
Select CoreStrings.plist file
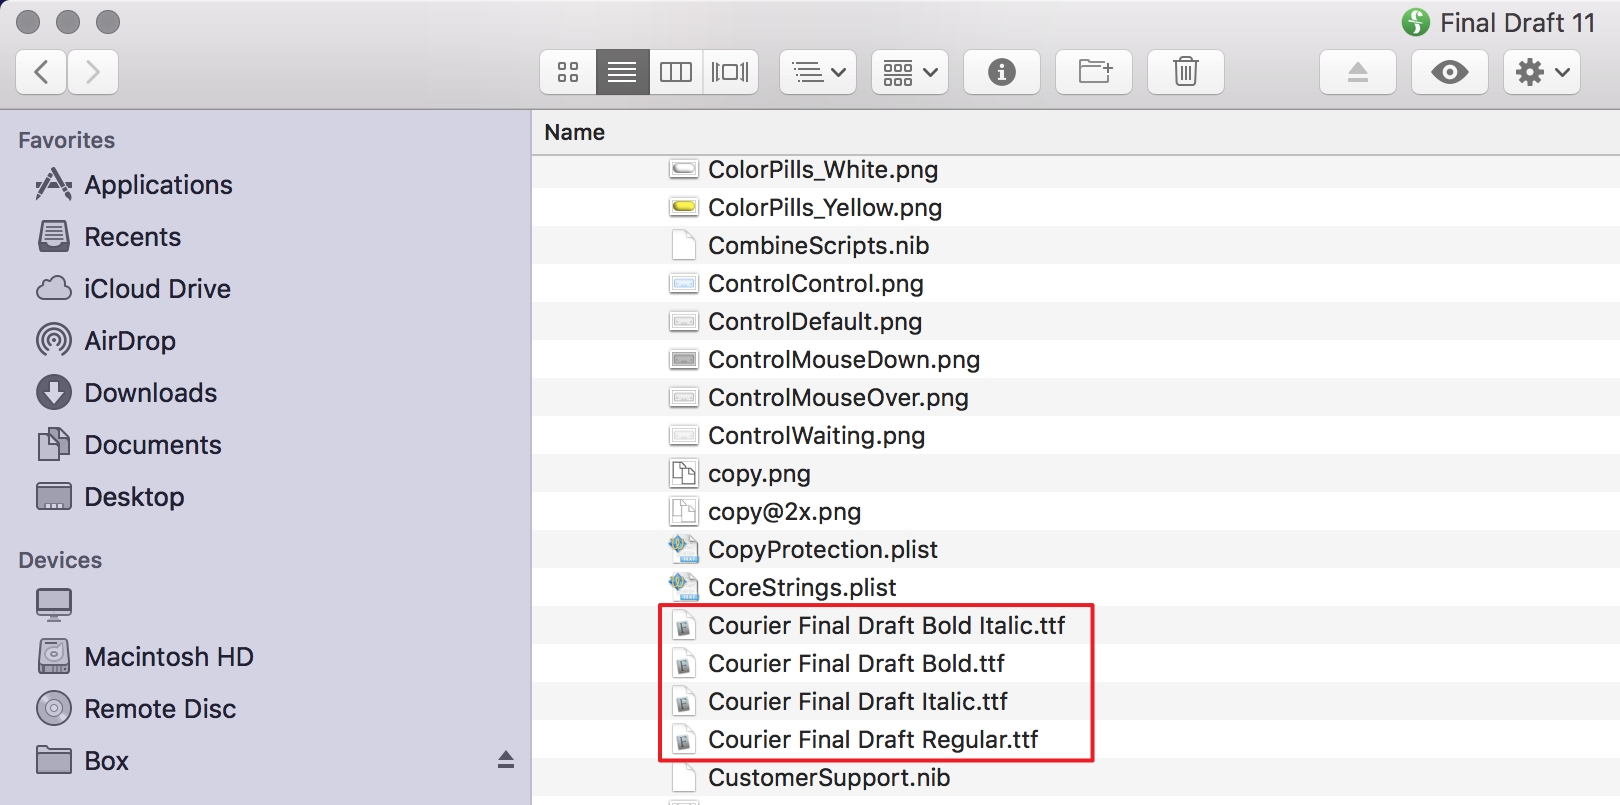pyautogui.click(x=802, y=588)
